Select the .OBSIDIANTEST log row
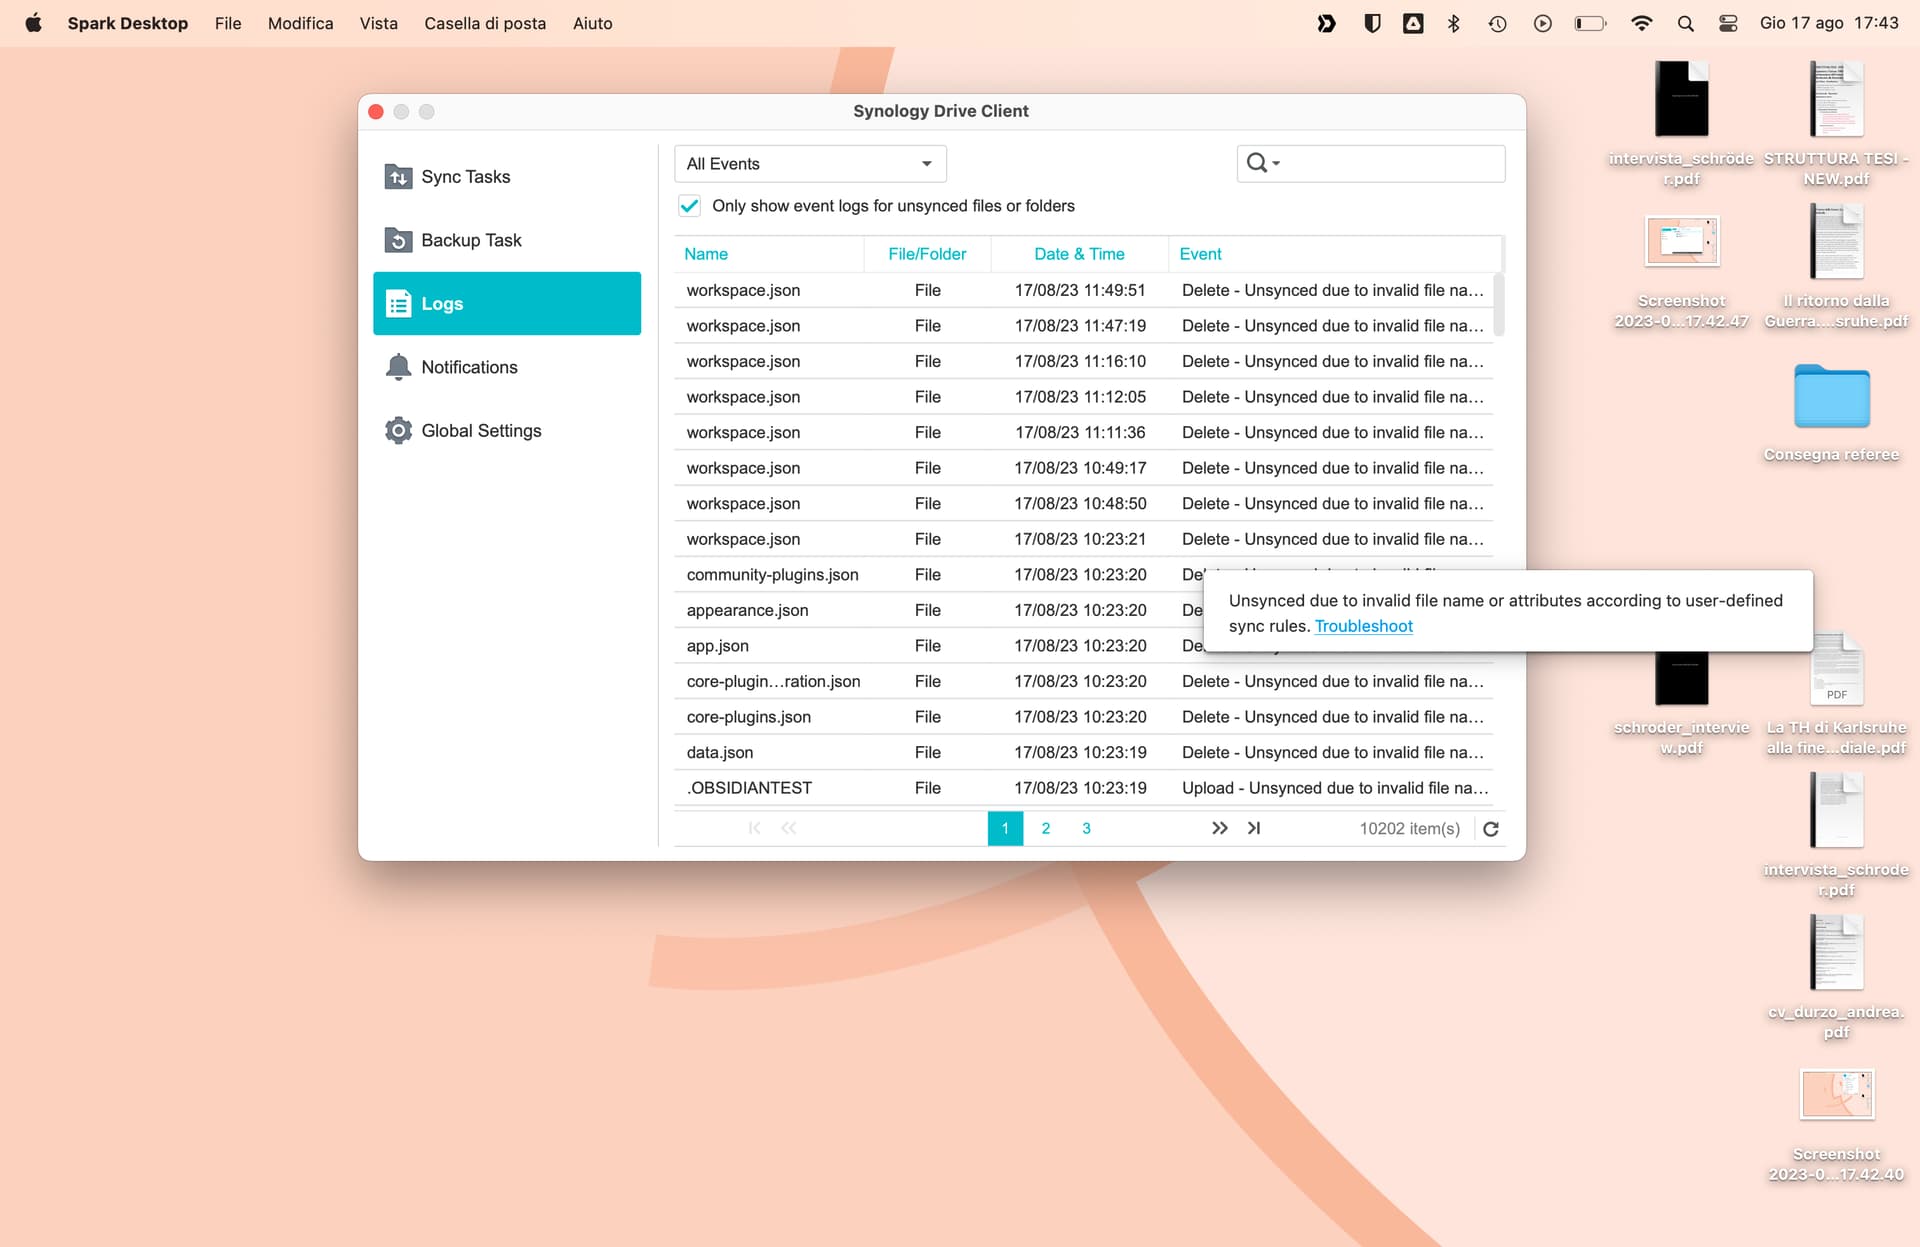 pyautogui.click(x=1084, y=788)
